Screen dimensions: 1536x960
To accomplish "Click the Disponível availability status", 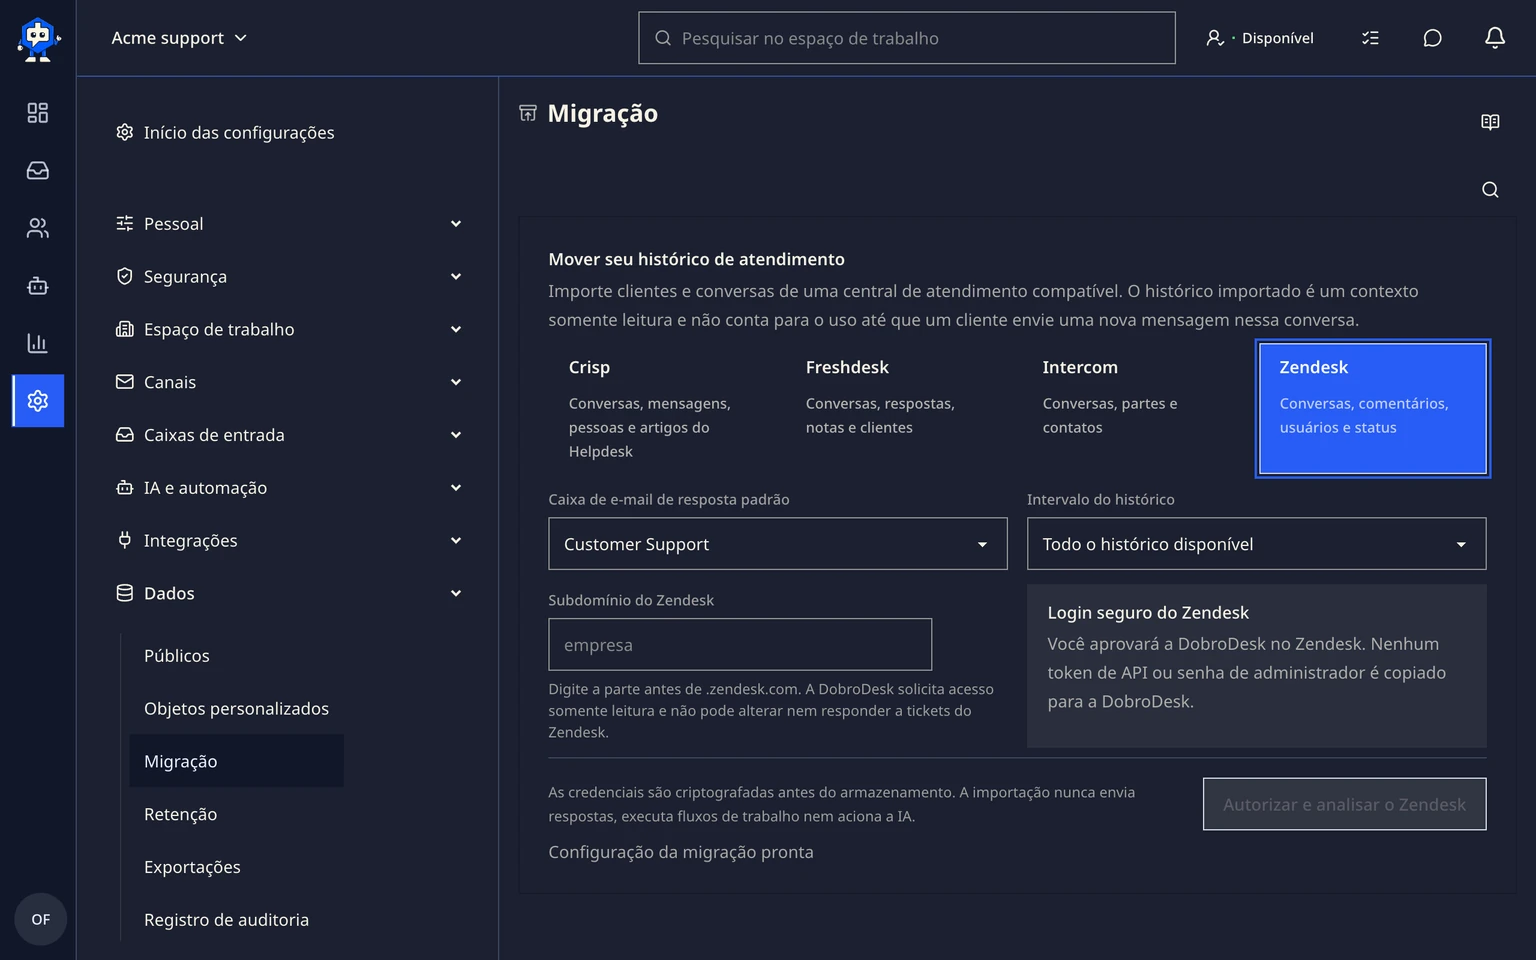I will click(x=1260, y=38).
